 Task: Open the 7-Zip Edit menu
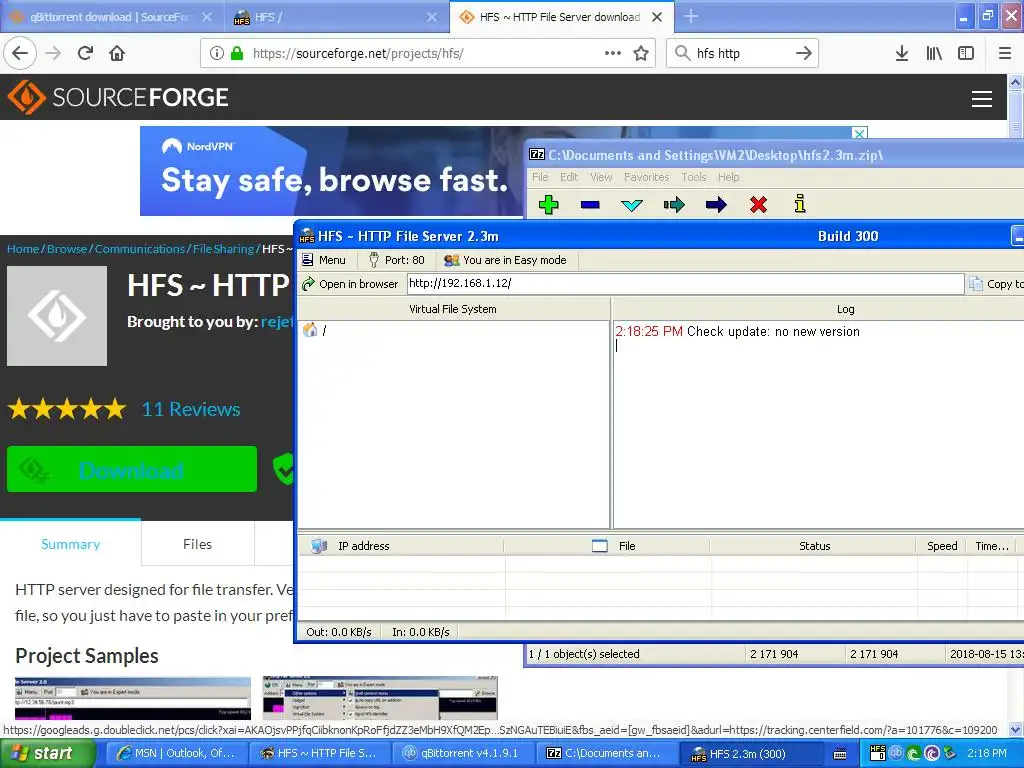tap(569, 177)
